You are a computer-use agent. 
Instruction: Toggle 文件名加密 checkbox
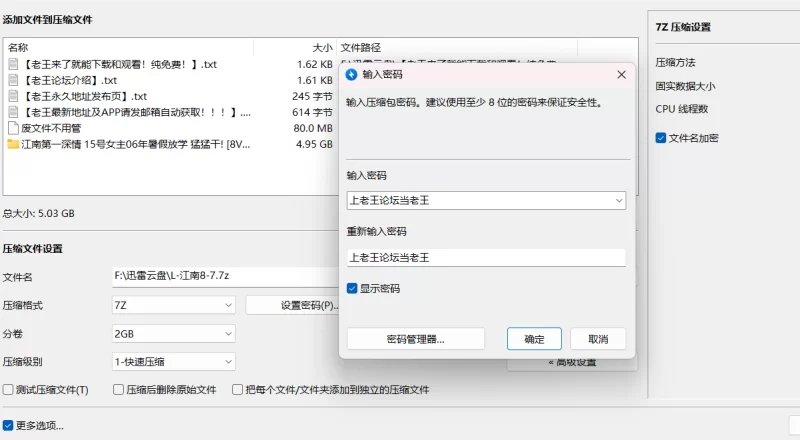tap(661, 138)
